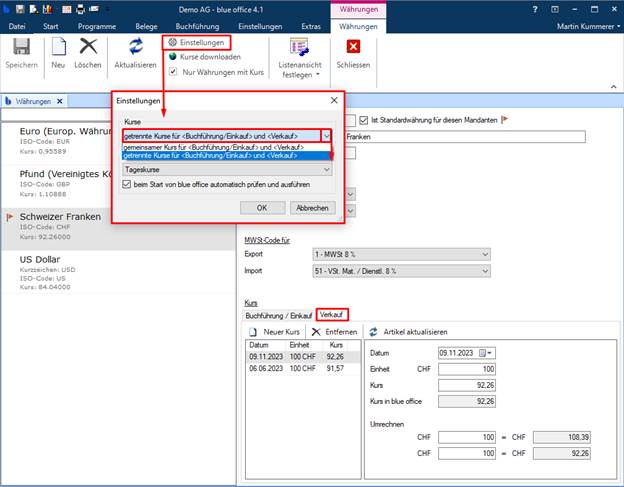Click the small save icon in the title bar
Viewport: 624px width, 487px height.
pos(20,9)
